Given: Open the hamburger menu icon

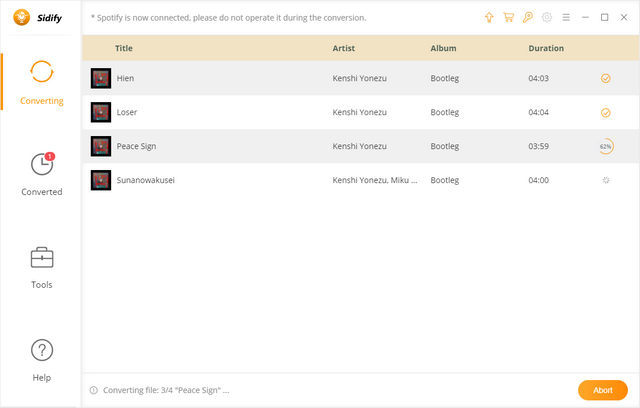Looking at the screenshot, I should [566, 17].
